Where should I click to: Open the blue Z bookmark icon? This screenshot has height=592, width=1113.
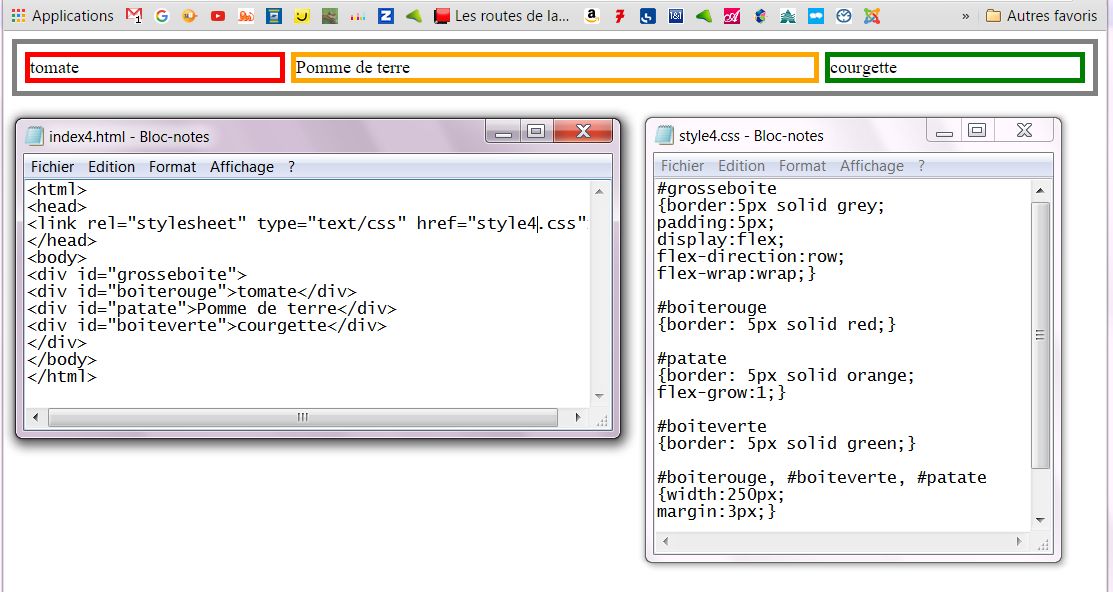click(385, 16)
